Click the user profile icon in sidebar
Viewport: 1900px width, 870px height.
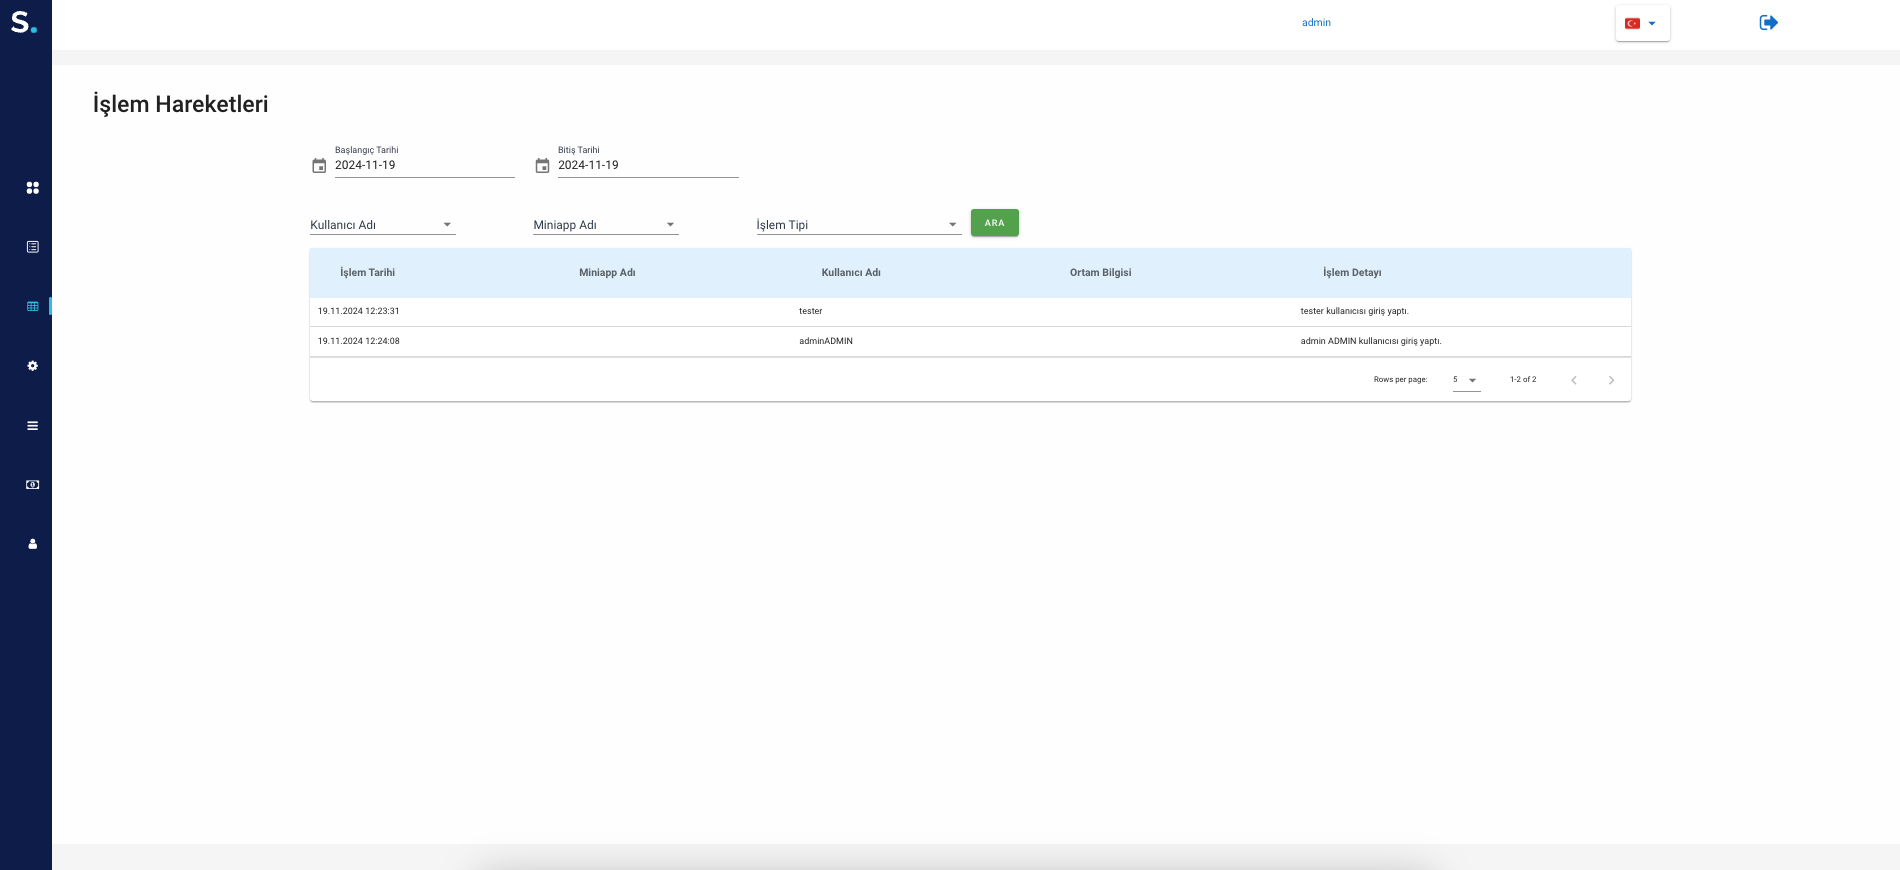(x=32, y=544)
